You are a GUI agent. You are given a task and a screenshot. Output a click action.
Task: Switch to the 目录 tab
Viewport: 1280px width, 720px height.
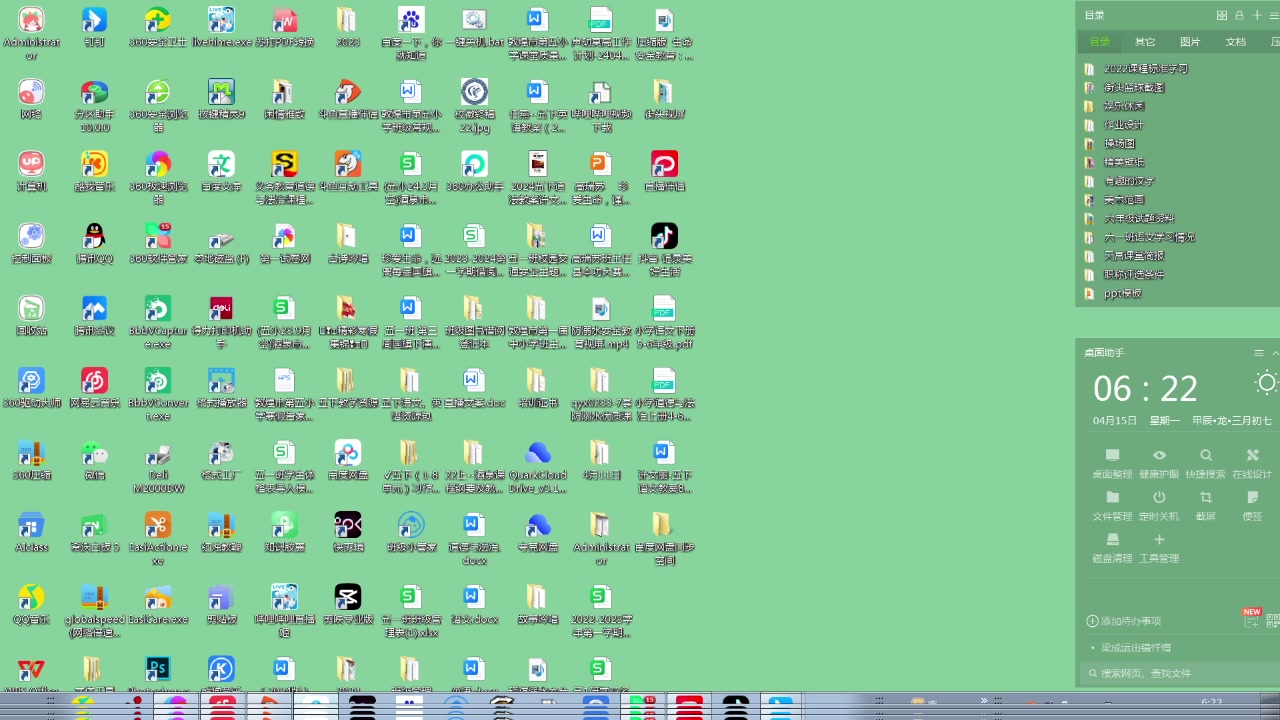click(1100, 42)
